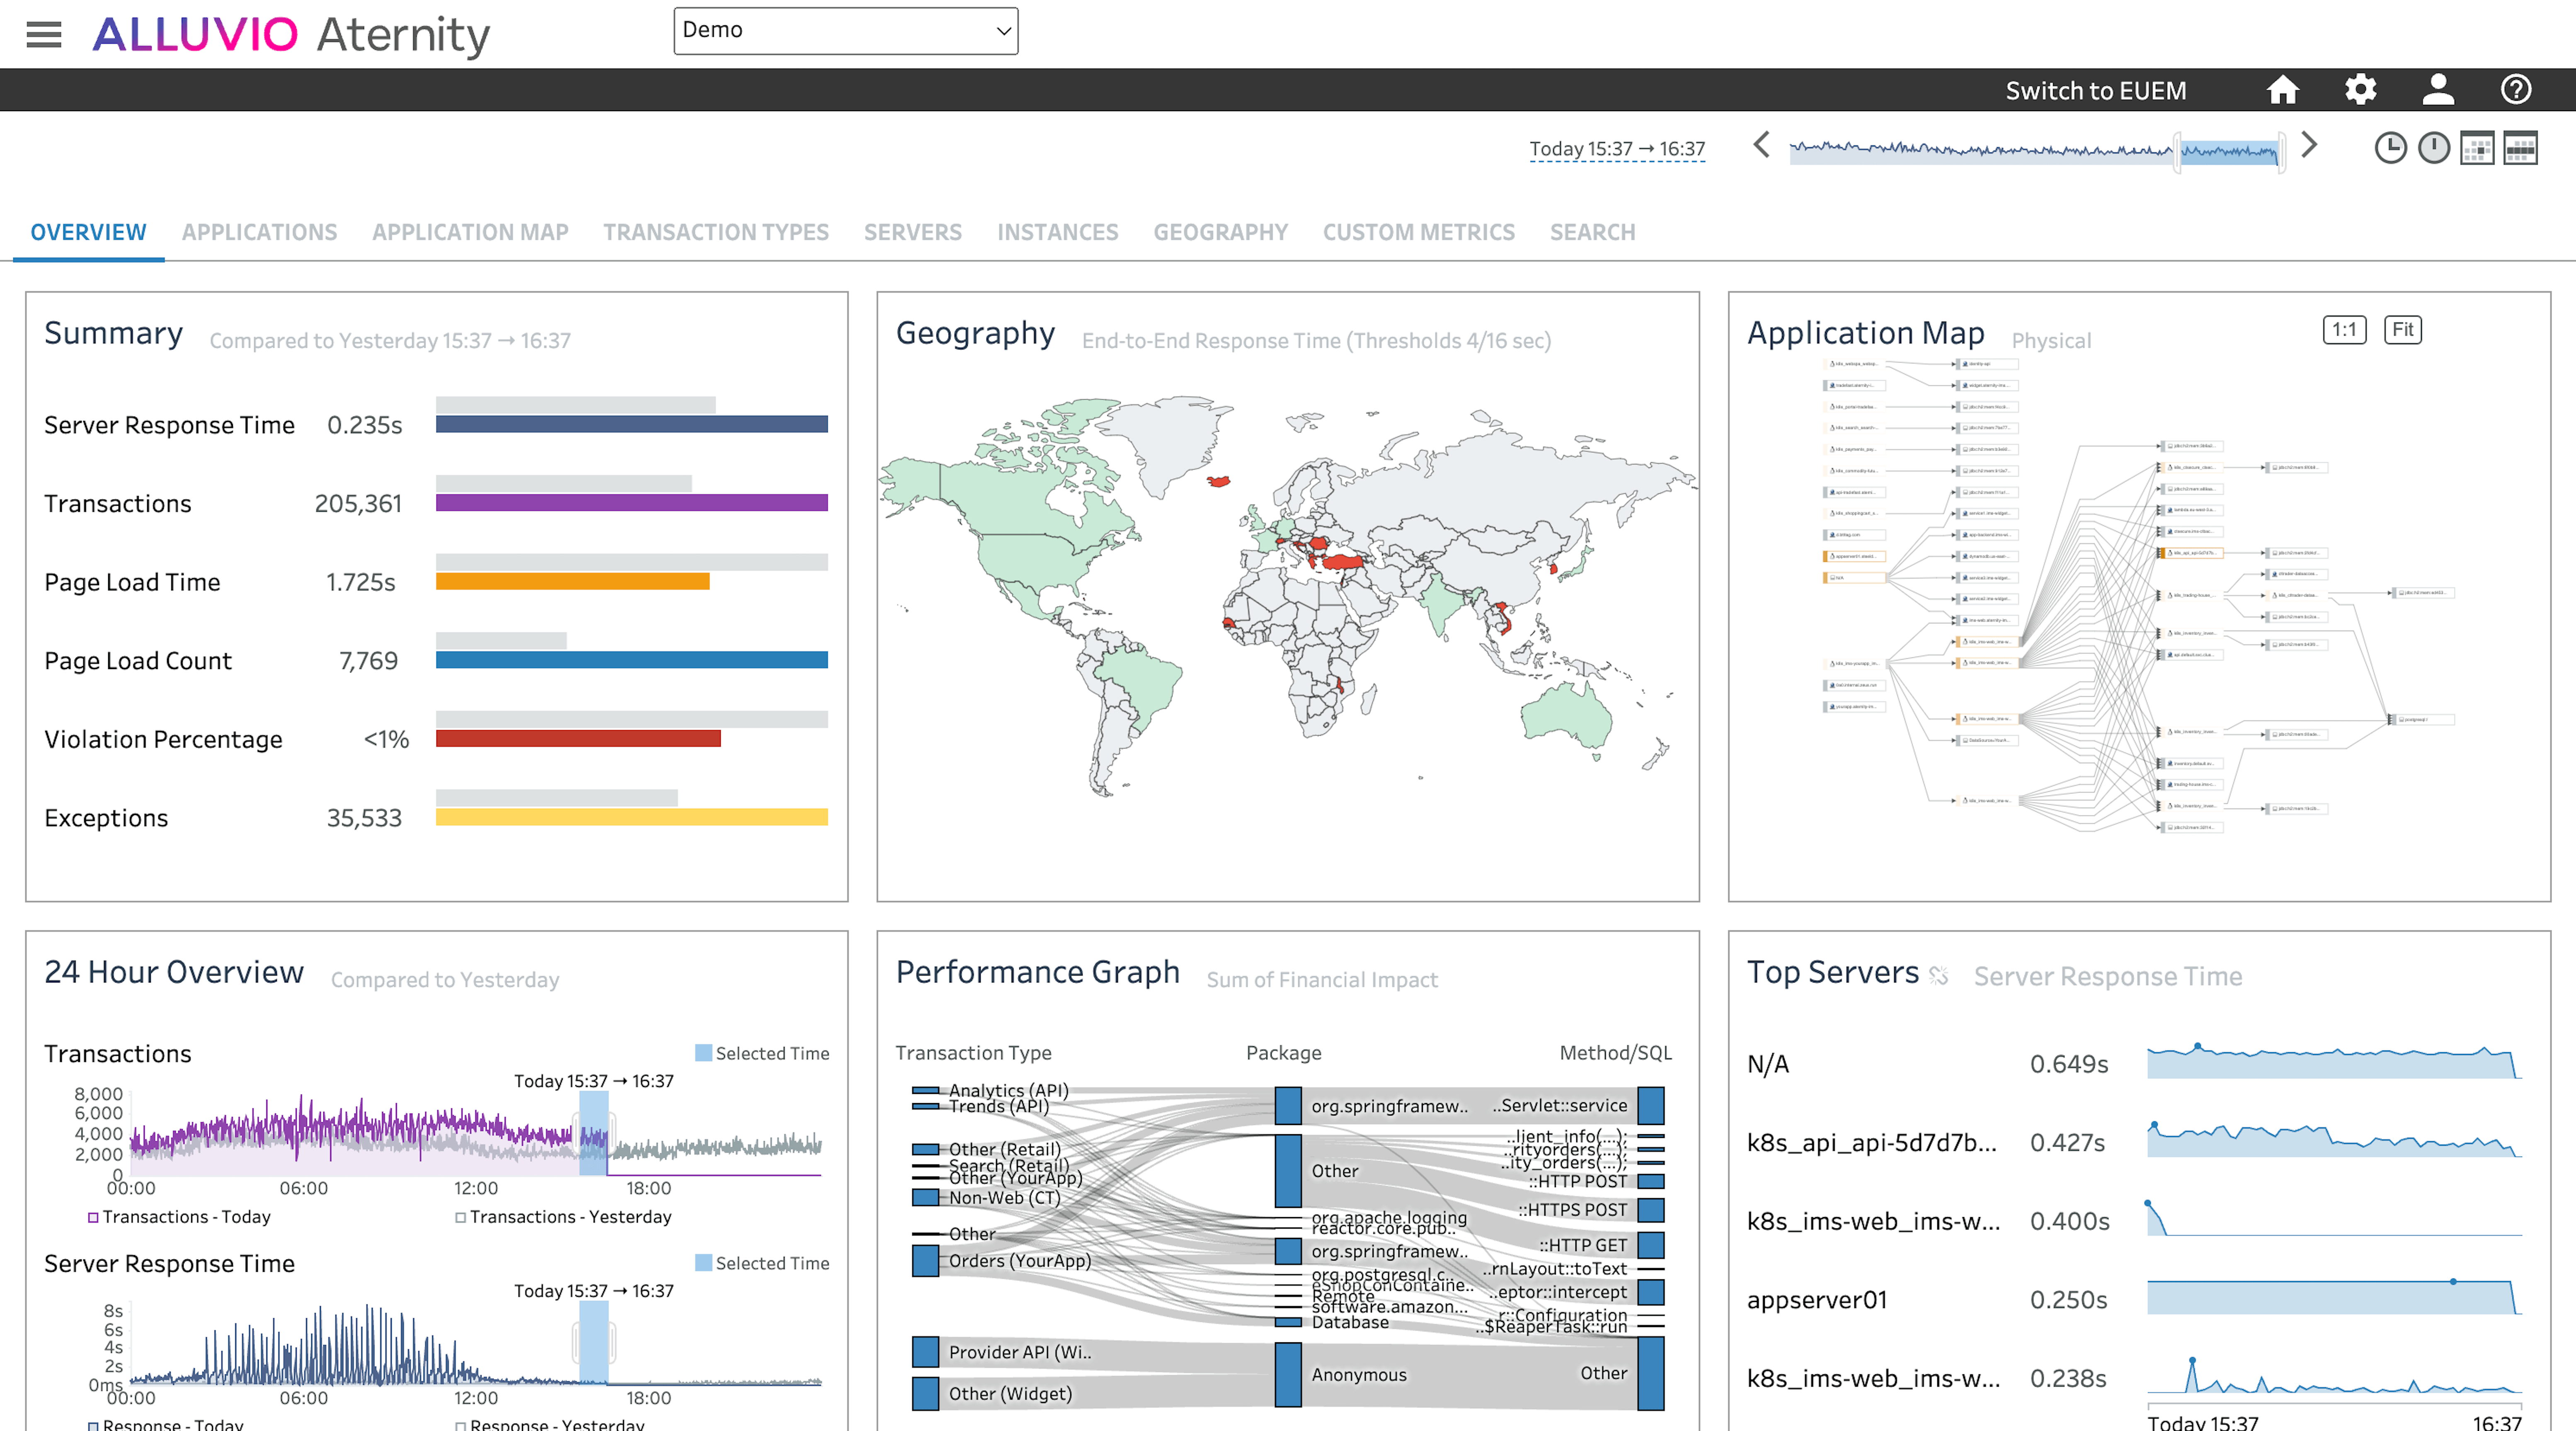Toggle Transactions - Today legend item
The width and height of the screenshot is (2576, 1431).
[x=179, y=1217]
